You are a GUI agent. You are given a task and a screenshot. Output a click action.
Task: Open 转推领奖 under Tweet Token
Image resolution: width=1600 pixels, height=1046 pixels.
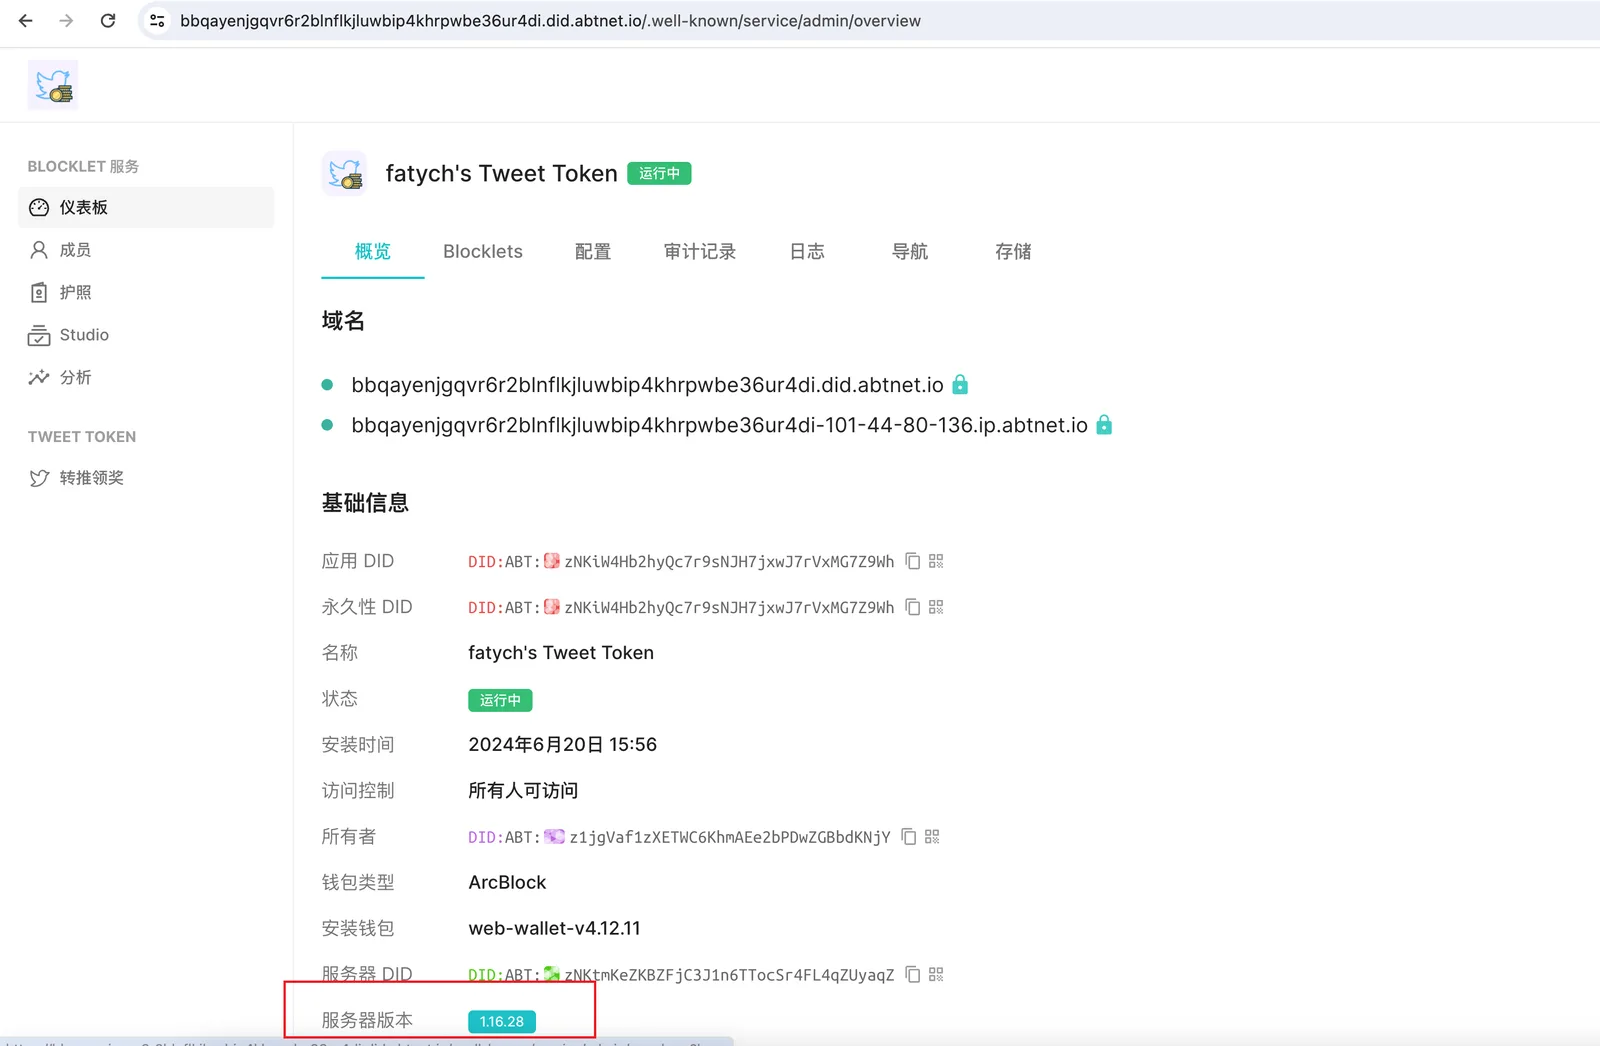(x=146, y=478)
